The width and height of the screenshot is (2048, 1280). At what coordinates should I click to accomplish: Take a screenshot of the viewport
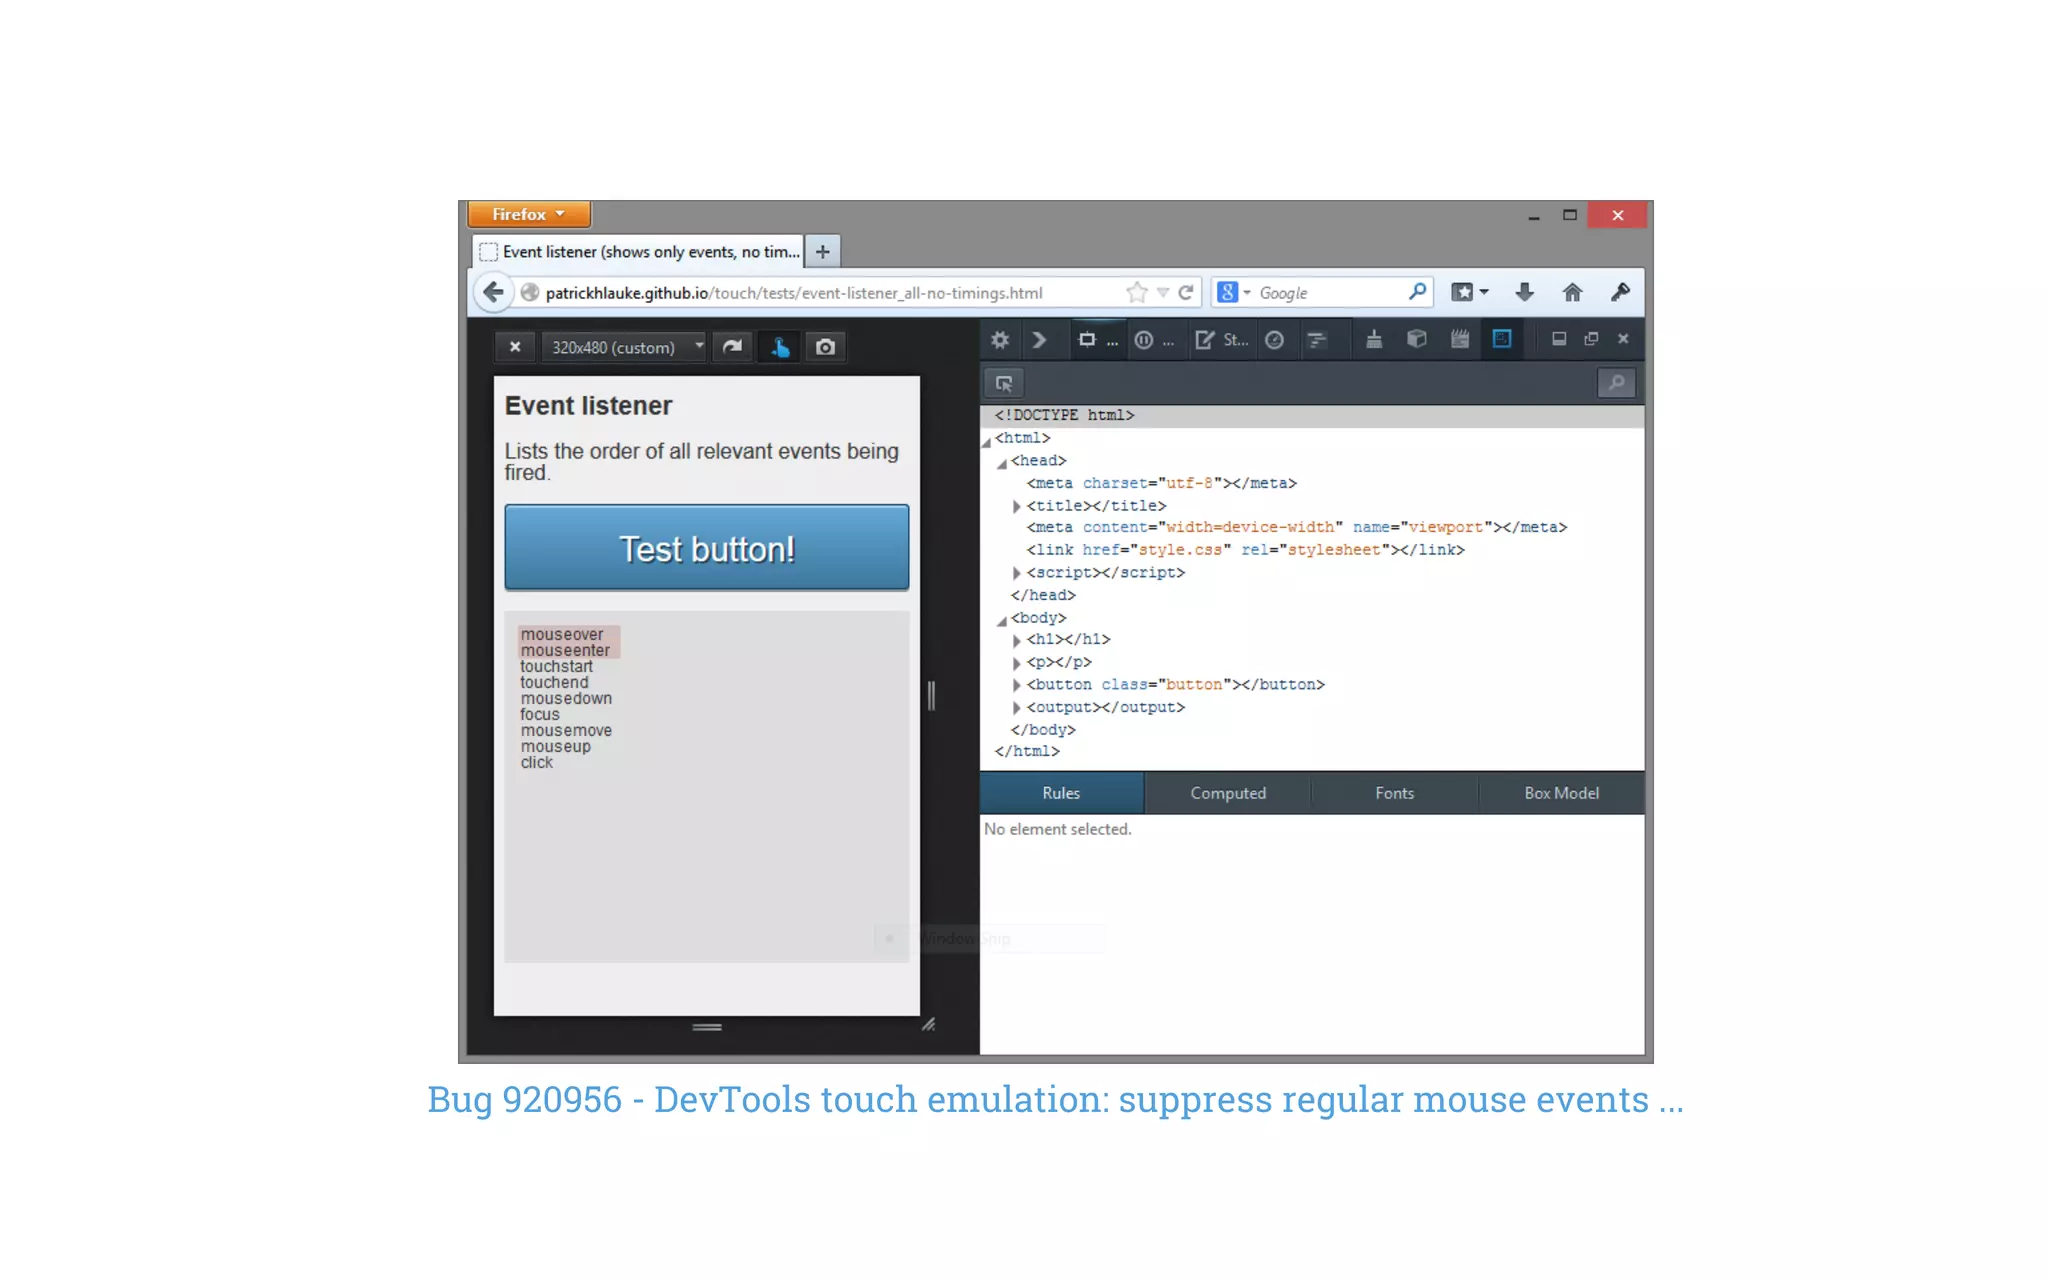(x=825, y=347)
